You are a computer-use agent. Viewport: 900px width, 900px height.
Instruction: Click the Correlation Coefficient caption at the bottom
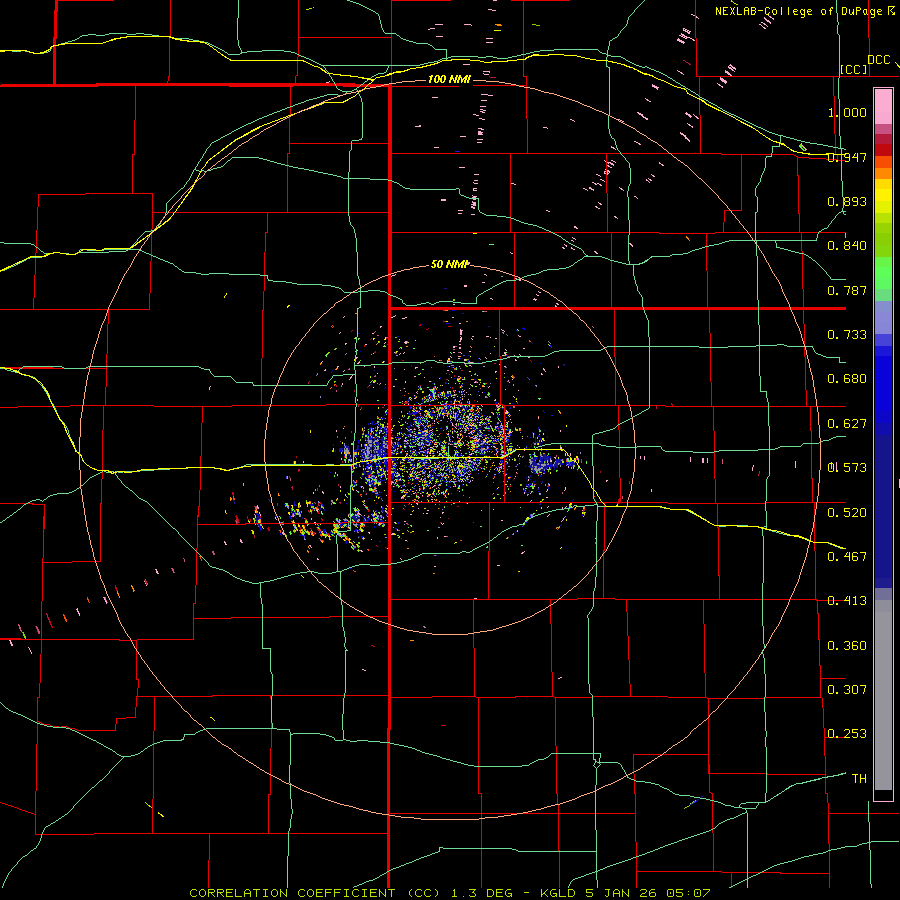449,893
